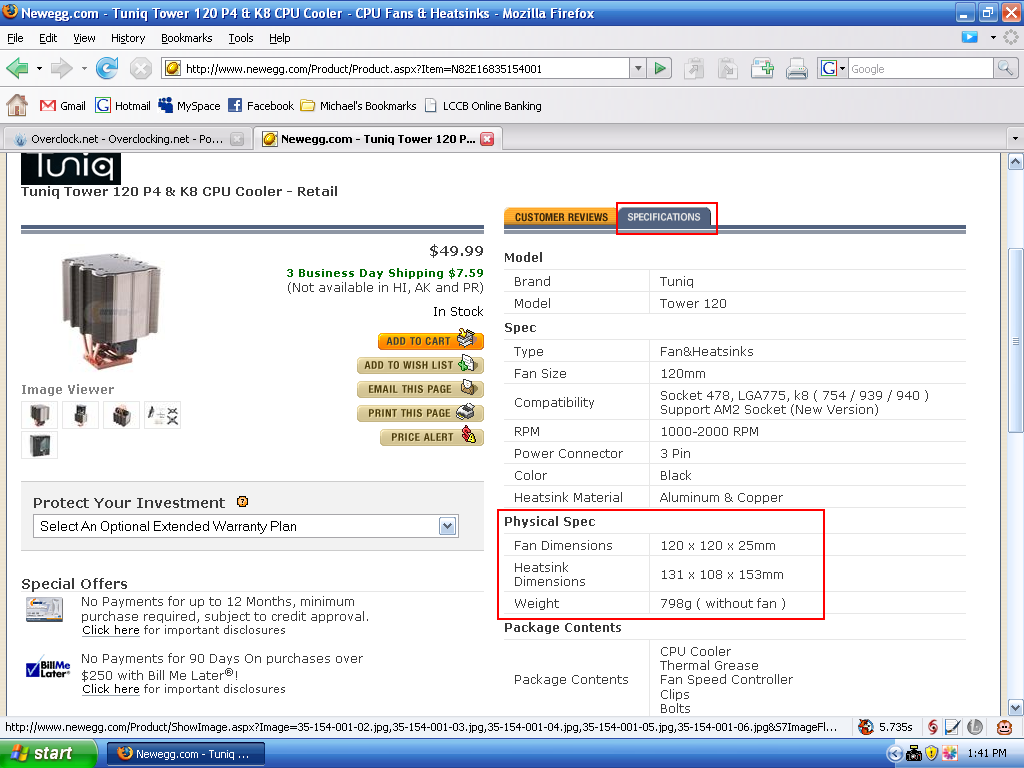1024x768 pixels.
Task: Open the dropdown arrow beside the blue play icon
Action: [x=993, y=37]
